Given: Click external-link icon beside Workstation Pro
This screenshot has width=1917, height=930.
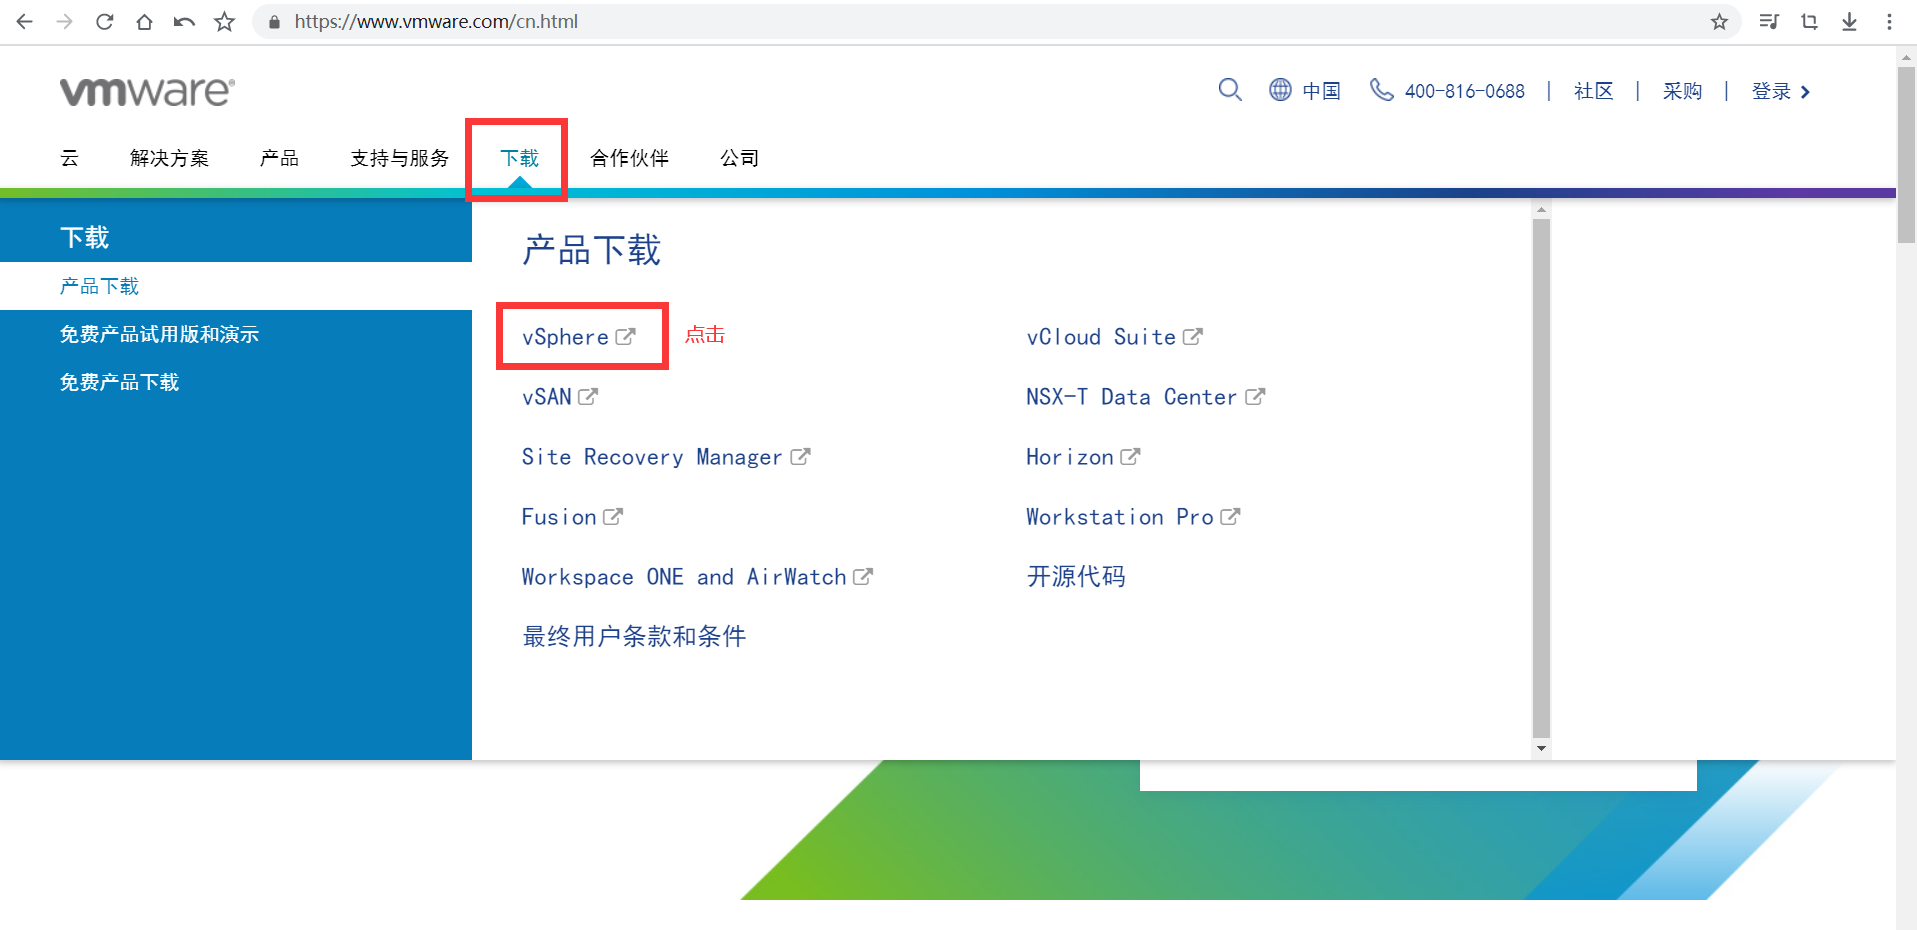Looking at the screenshot, I should click(1230, 517).
